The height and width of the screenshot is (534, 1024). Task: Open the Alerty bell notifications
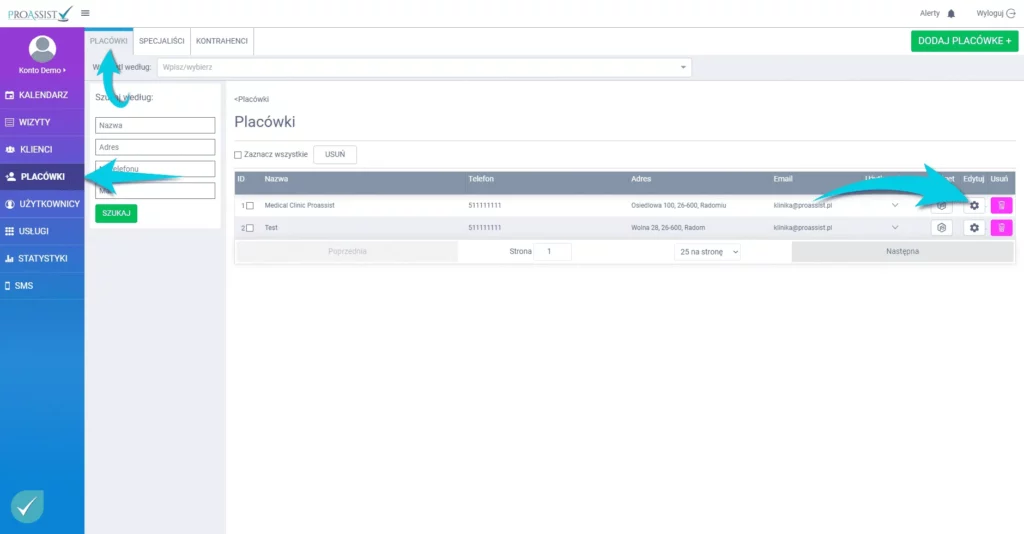pyautogui.click(x=951, y=13)
